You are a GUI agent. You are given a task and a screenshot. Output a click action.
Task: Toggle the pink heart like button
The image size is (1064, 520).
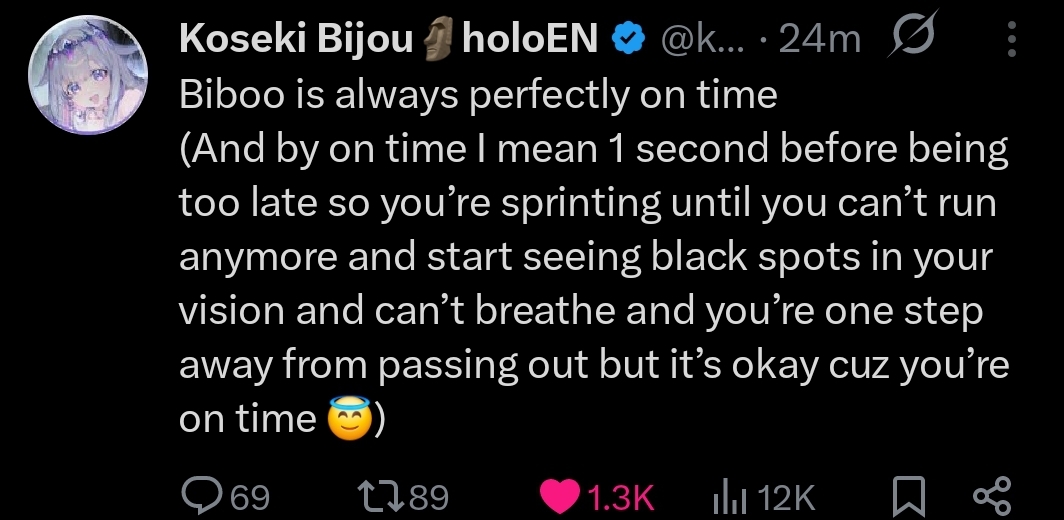pos(560,495)
